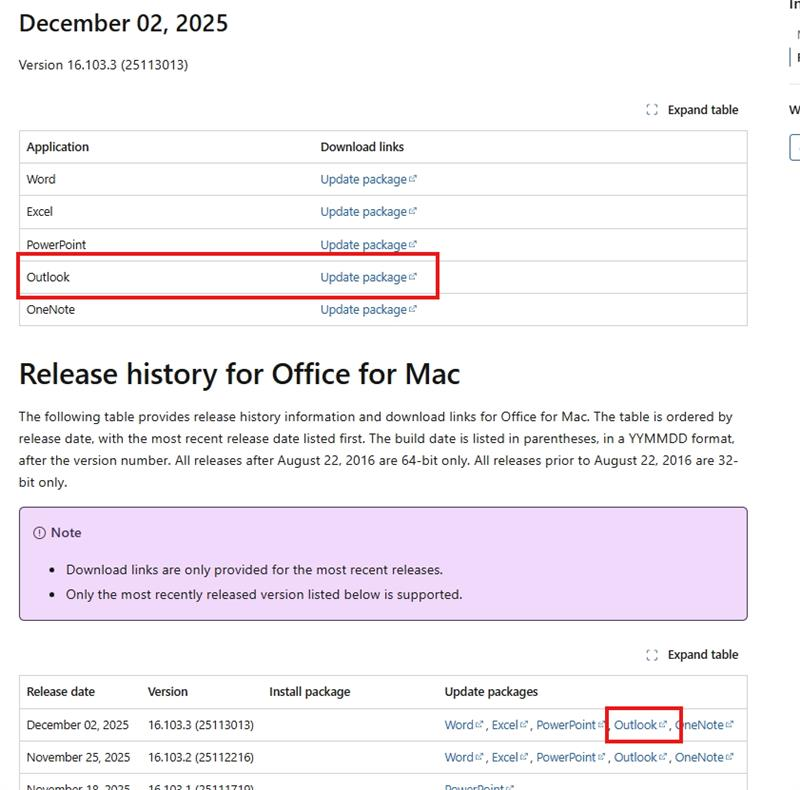Viewport: 800px width, 790px height.
Task: Open Outlook link in December 02, 2025 row
Action: point(640,725)
